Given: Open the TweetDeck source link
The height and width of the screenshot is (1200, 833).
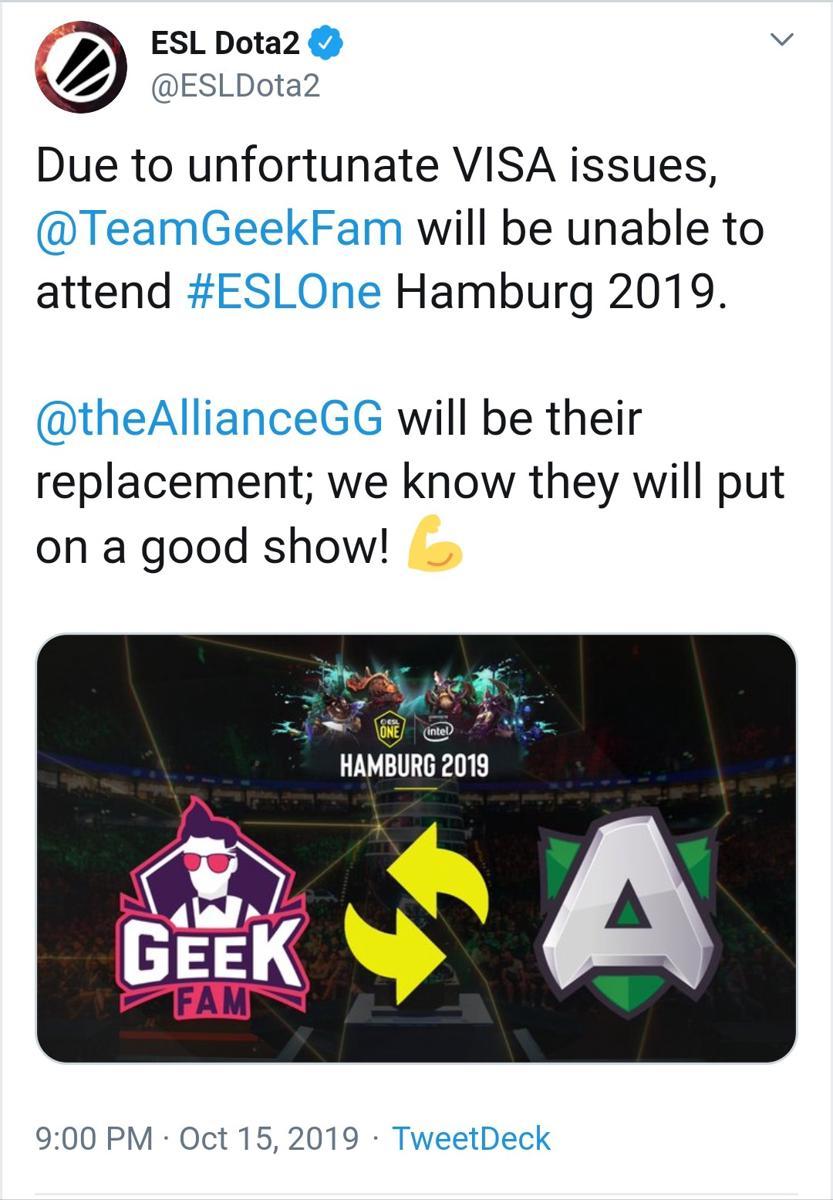Looking at the screenshot, I should (x=471, y=1138).
